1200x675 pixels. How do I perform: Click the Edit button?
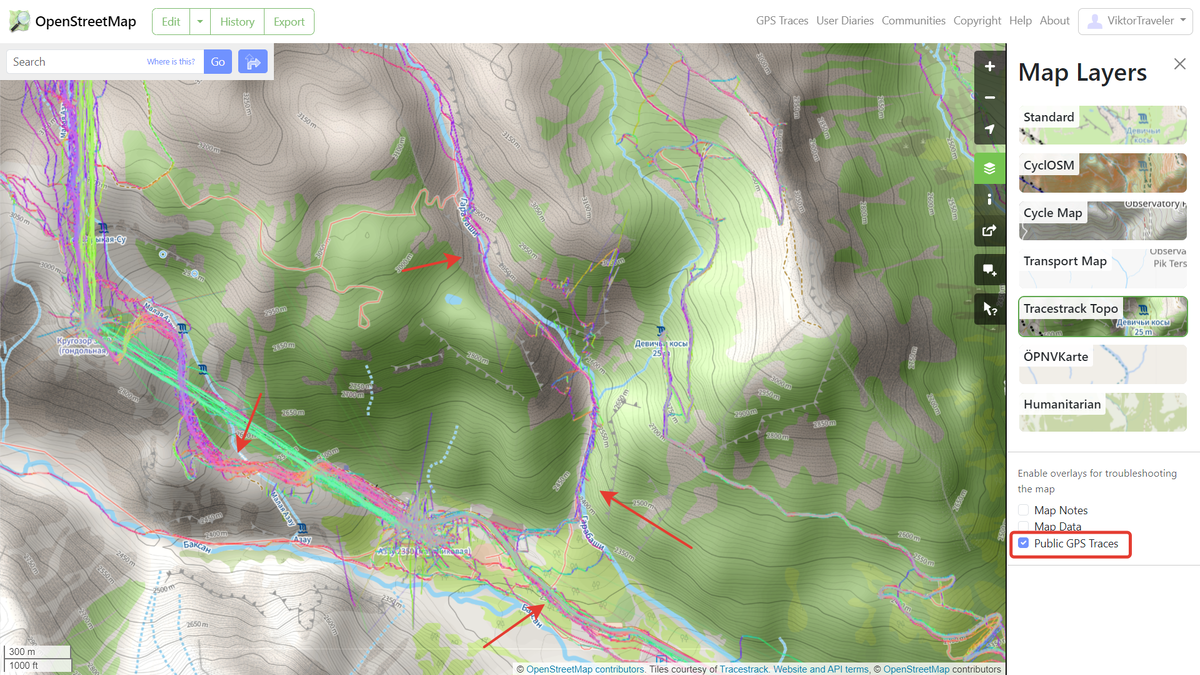171,21
